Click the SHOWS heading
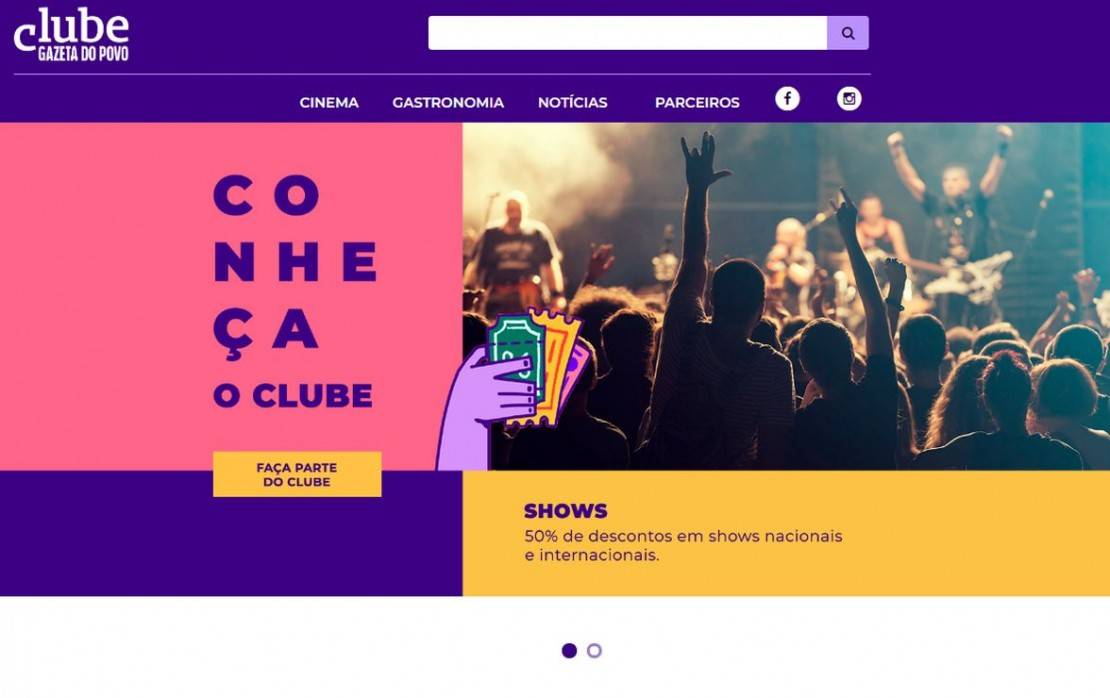The width and height of the screenshot is (1110, 698). (566, 511)
